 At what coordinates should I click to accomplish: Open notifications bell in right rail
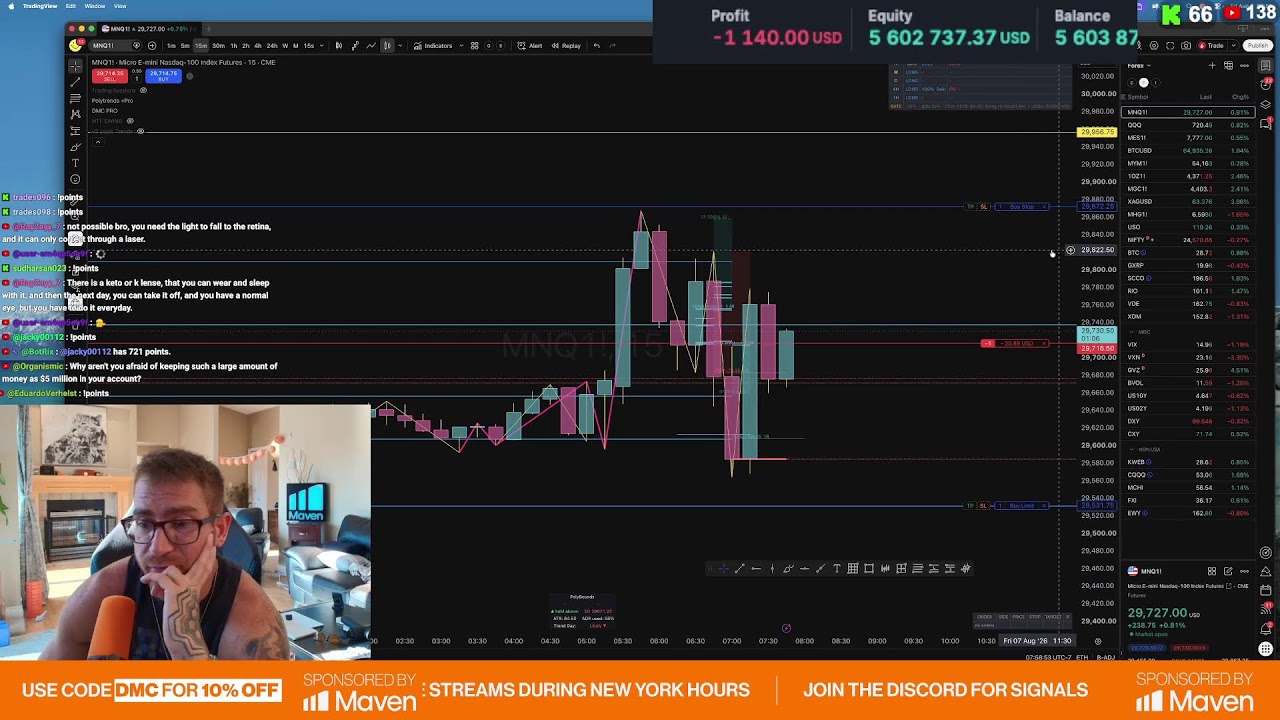[x=1265, y=630]
